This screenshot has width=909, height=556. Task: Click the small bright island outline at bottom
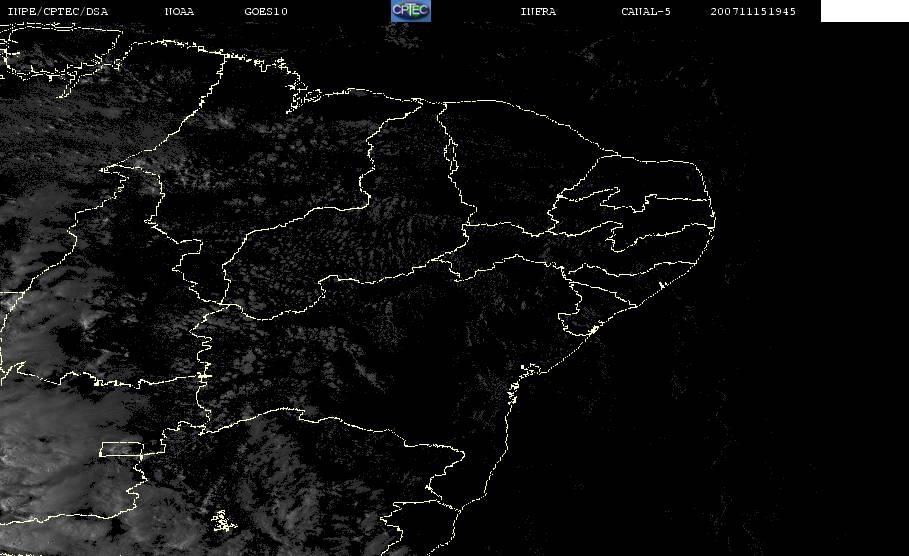coord(221,520)
